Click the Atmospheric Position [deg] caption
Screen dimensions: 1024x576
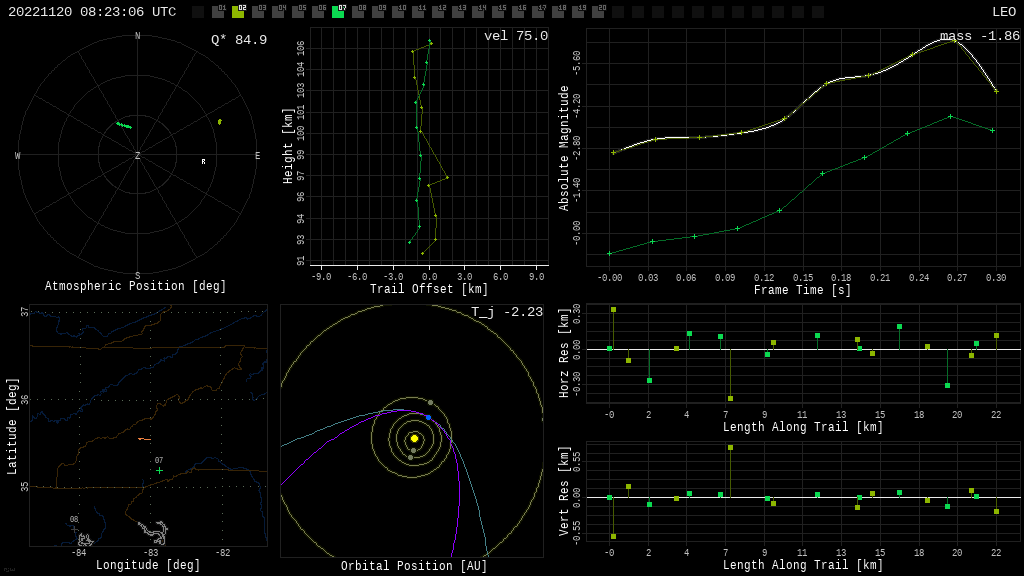135,286
